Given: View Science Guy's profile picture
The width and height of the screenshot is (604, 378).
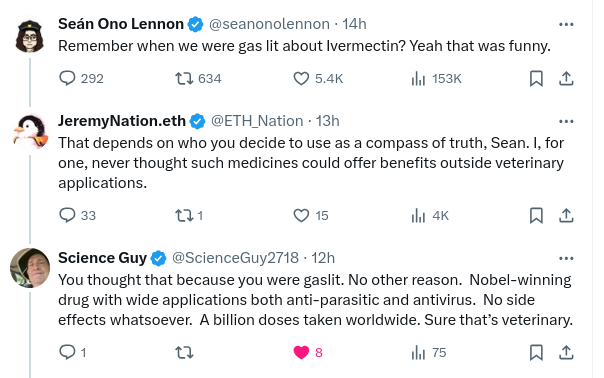Looking at the screenshot, I should point(30,268).
